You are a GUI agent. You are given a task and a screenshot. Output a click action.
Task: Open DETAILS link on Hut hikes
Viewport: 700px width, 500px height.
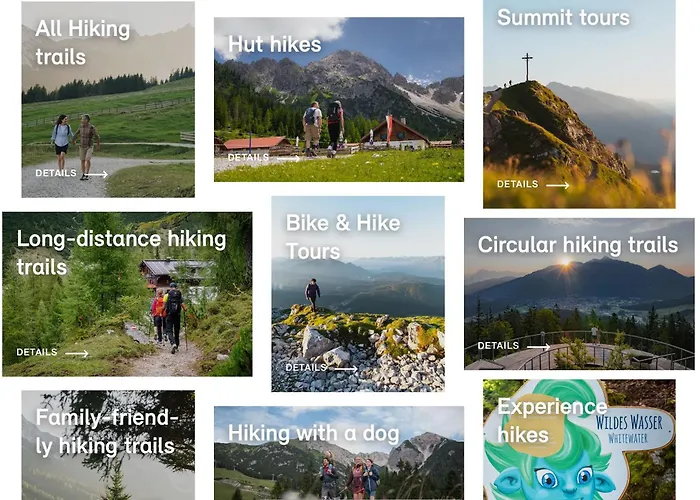[x=248, y=158]
